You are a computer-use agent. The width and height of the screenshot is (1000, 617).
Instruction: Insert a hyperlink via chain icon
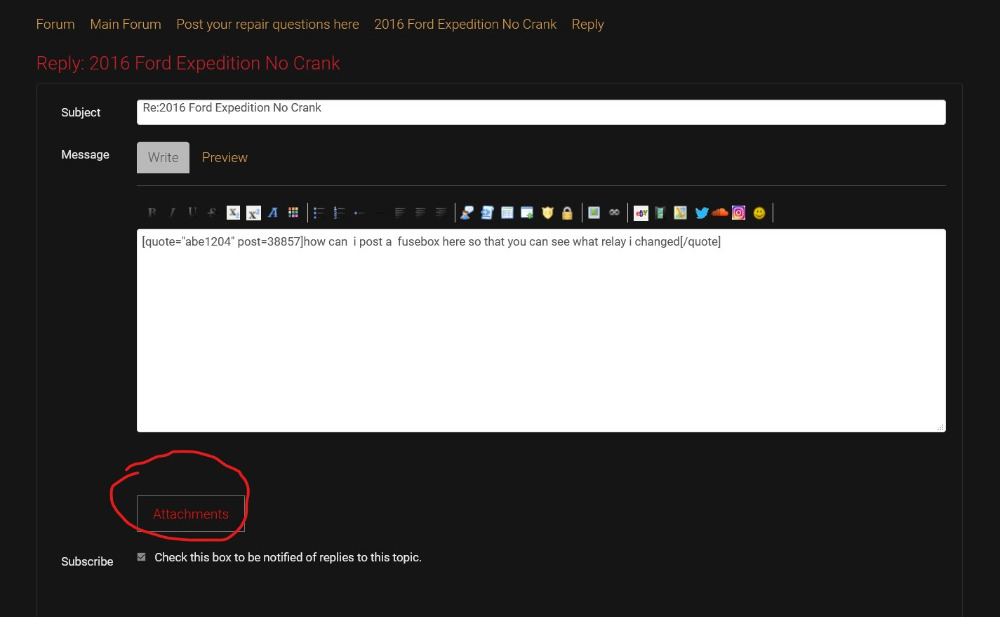pos(614,212)
